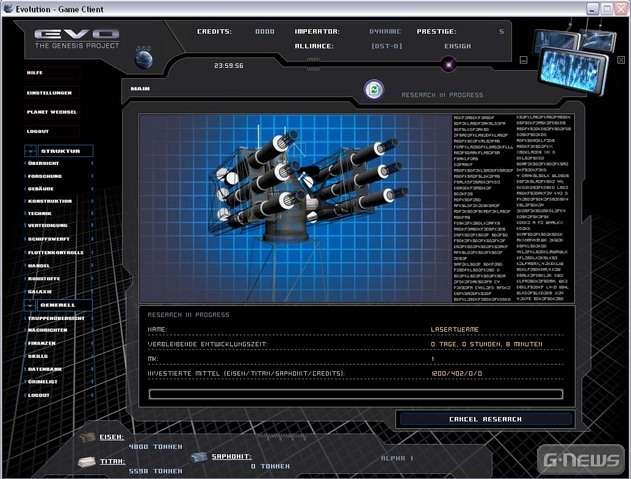
Task: Click Logout below Planet Wechsel
Action: pos(37,131)
